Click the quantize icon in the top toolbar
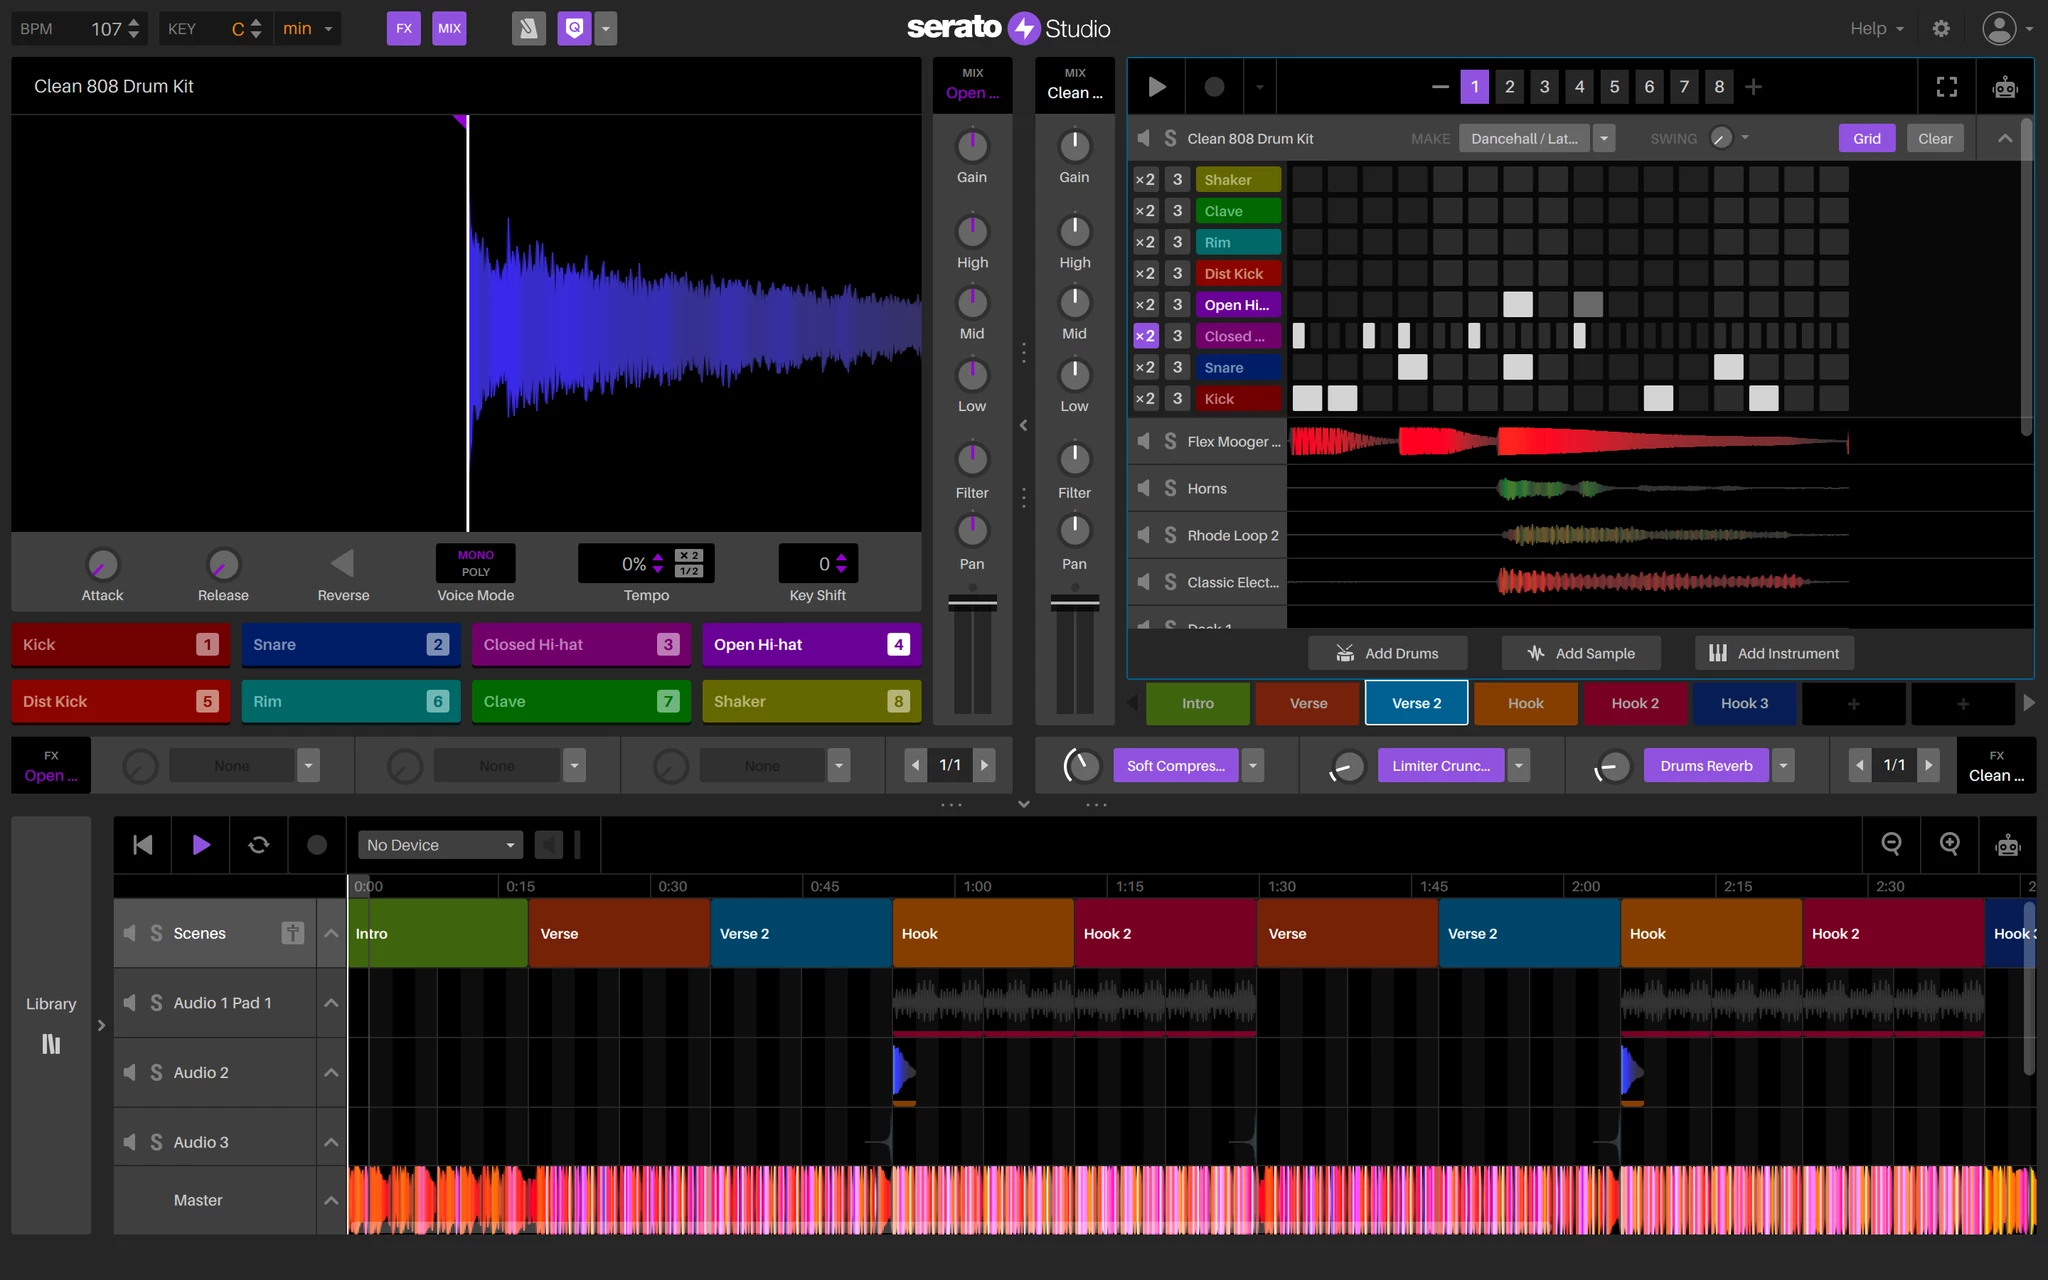The width and height of the screenshot is (2048, 1280). pyautogui.click(x=573, y=28)
